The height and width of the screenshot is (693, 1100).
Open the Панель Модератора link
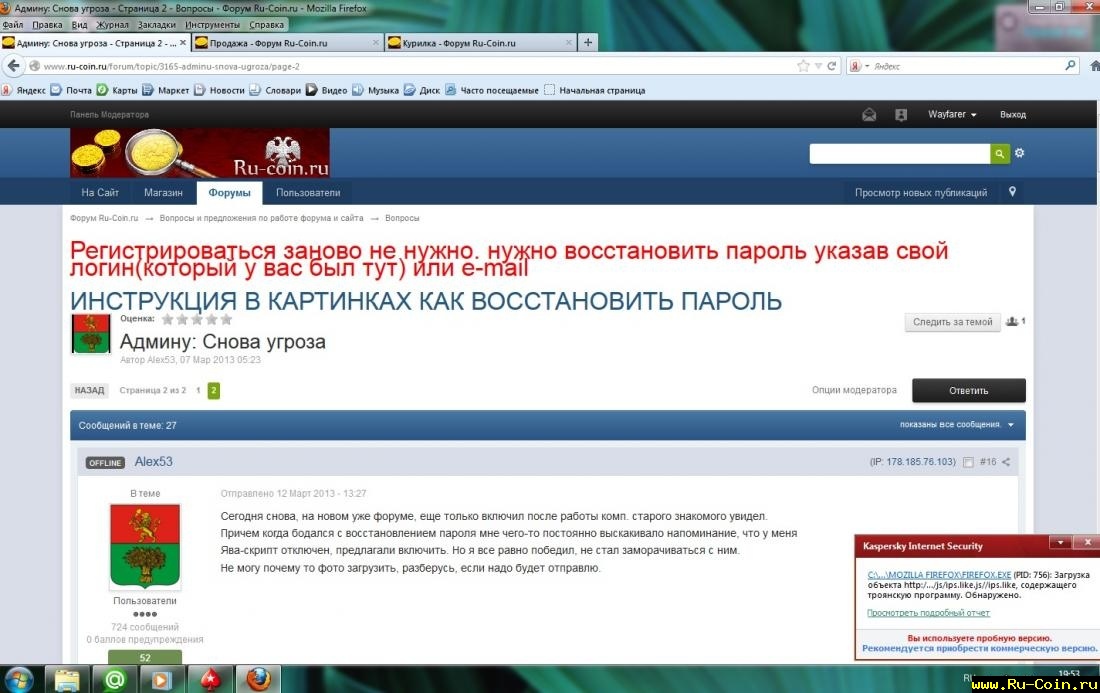tap(109, 114)
